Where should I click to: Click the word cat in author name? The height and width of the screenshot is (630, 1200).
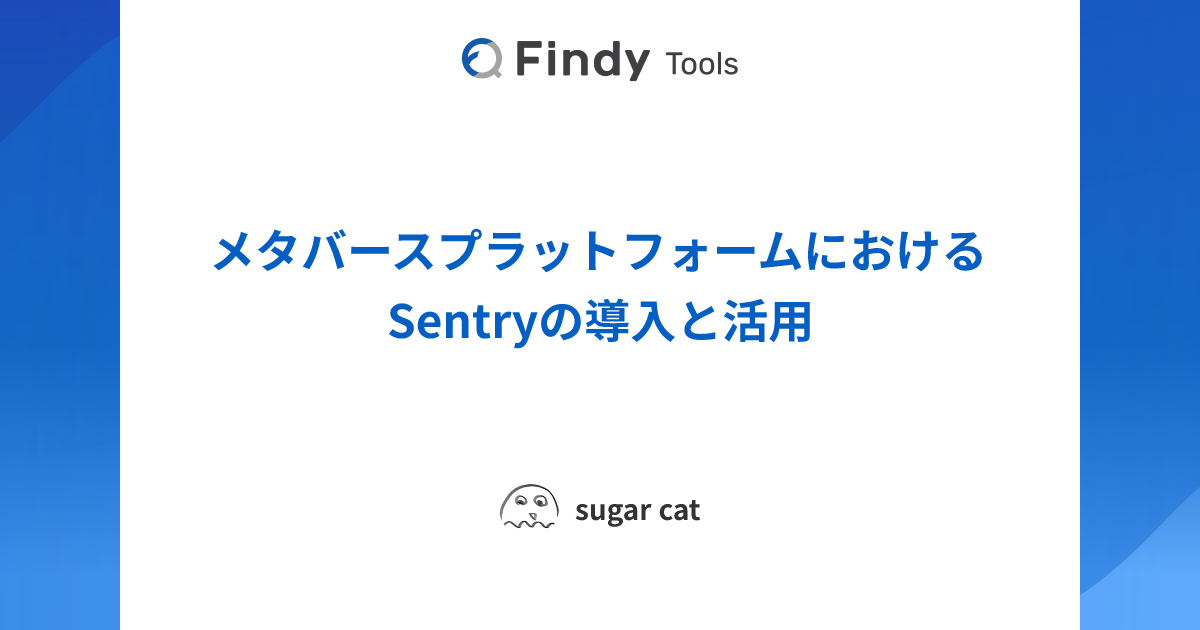pos(680,510)
